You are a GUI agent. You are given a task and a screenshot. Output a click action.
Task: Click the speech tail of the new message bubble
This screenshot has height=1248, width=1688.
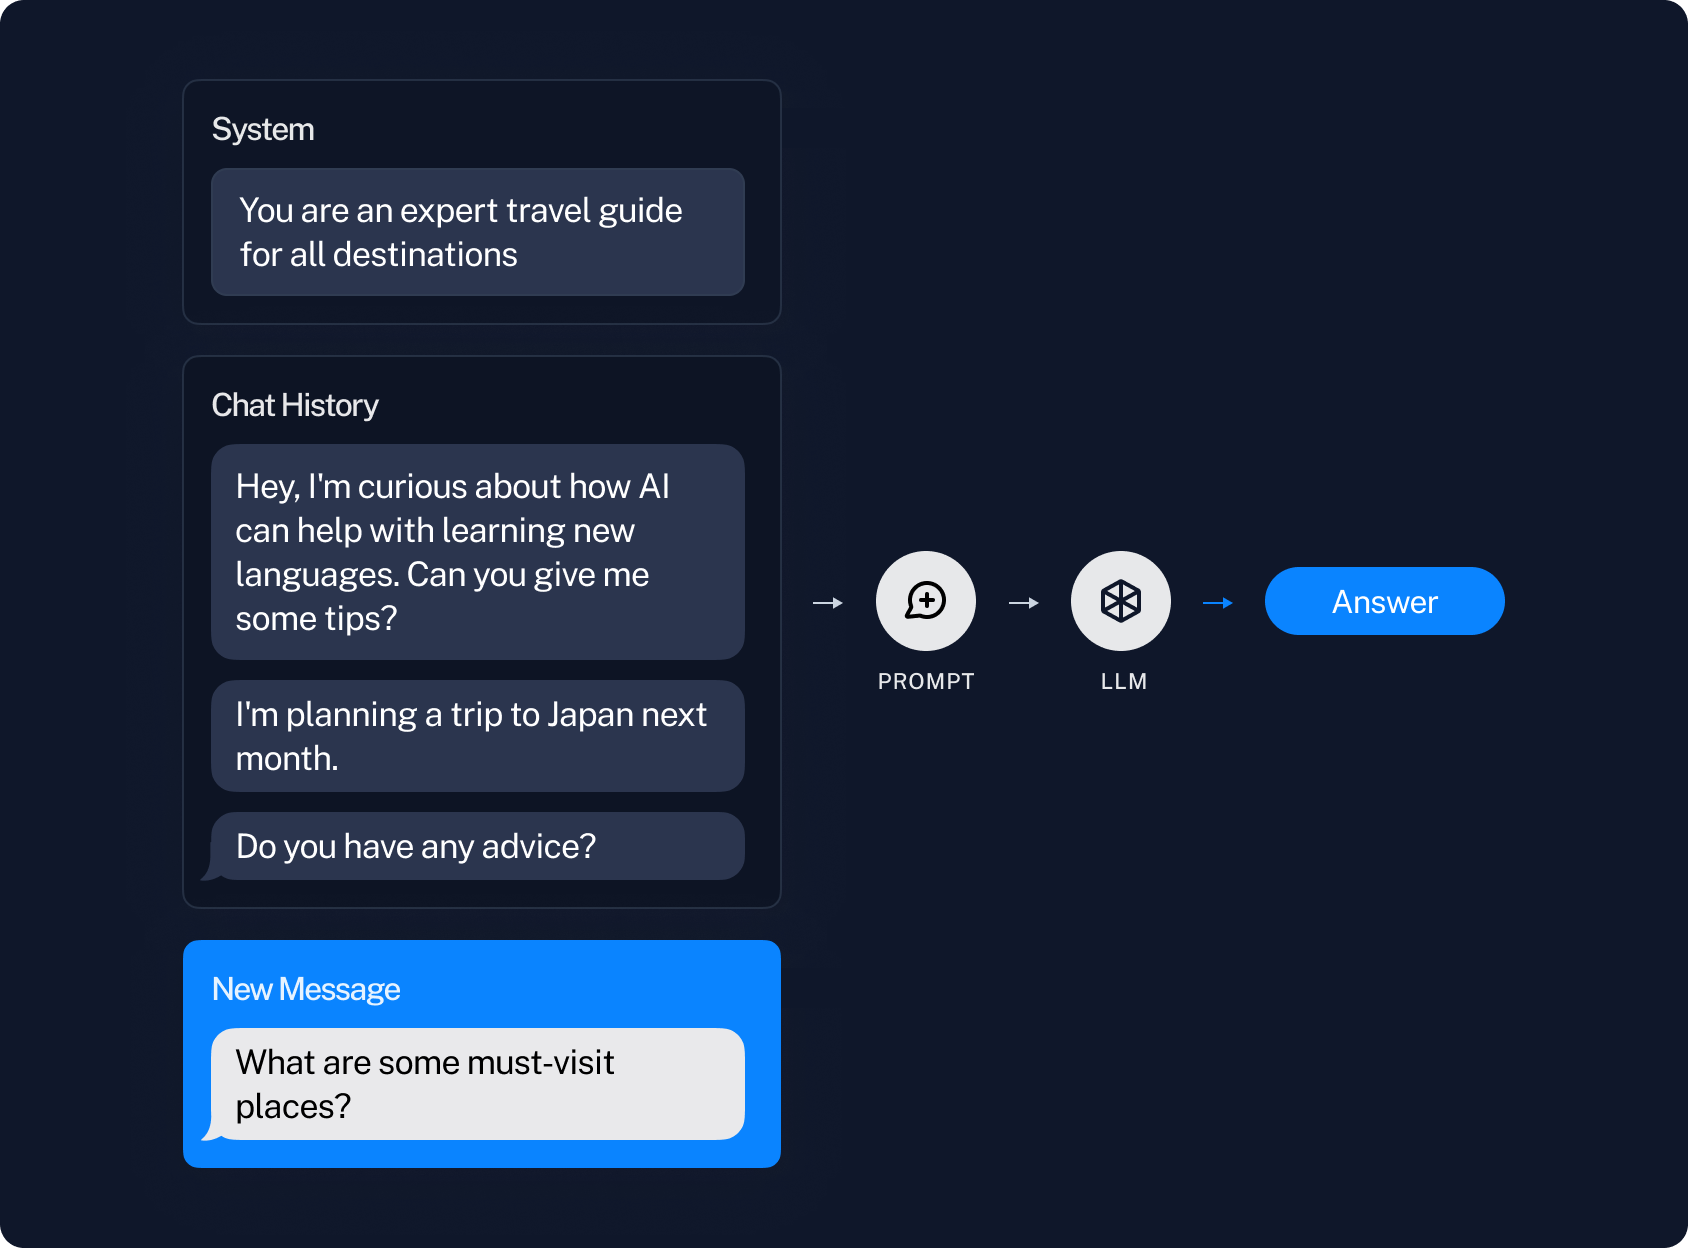click(210, 1130)
